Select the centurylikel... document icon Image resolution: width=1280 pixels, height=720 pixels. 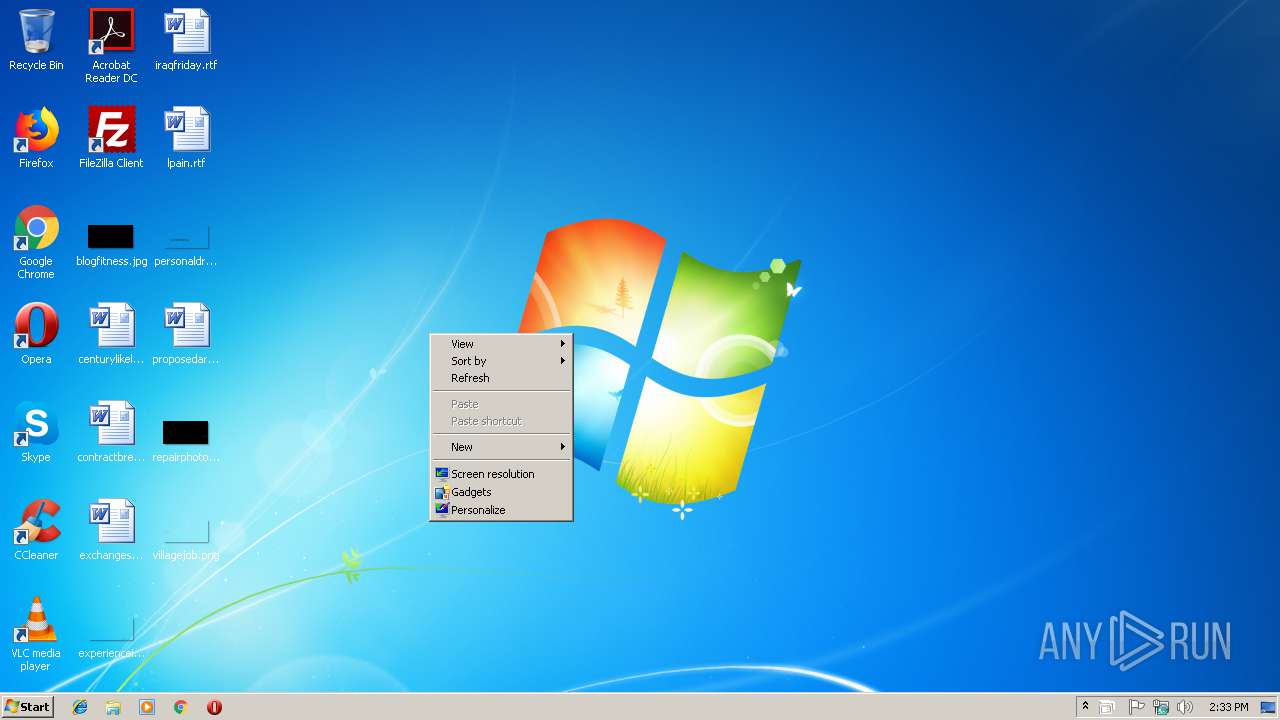click(111, 334)
